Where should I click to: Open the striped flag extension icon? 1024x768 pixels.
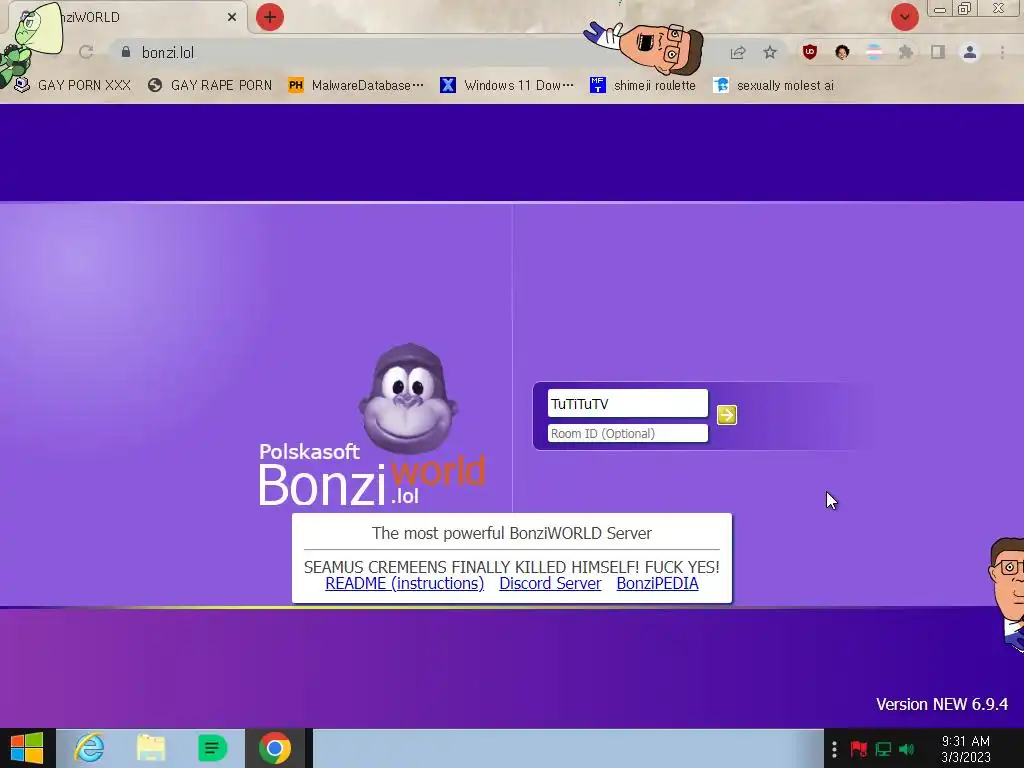coord(874,52)
